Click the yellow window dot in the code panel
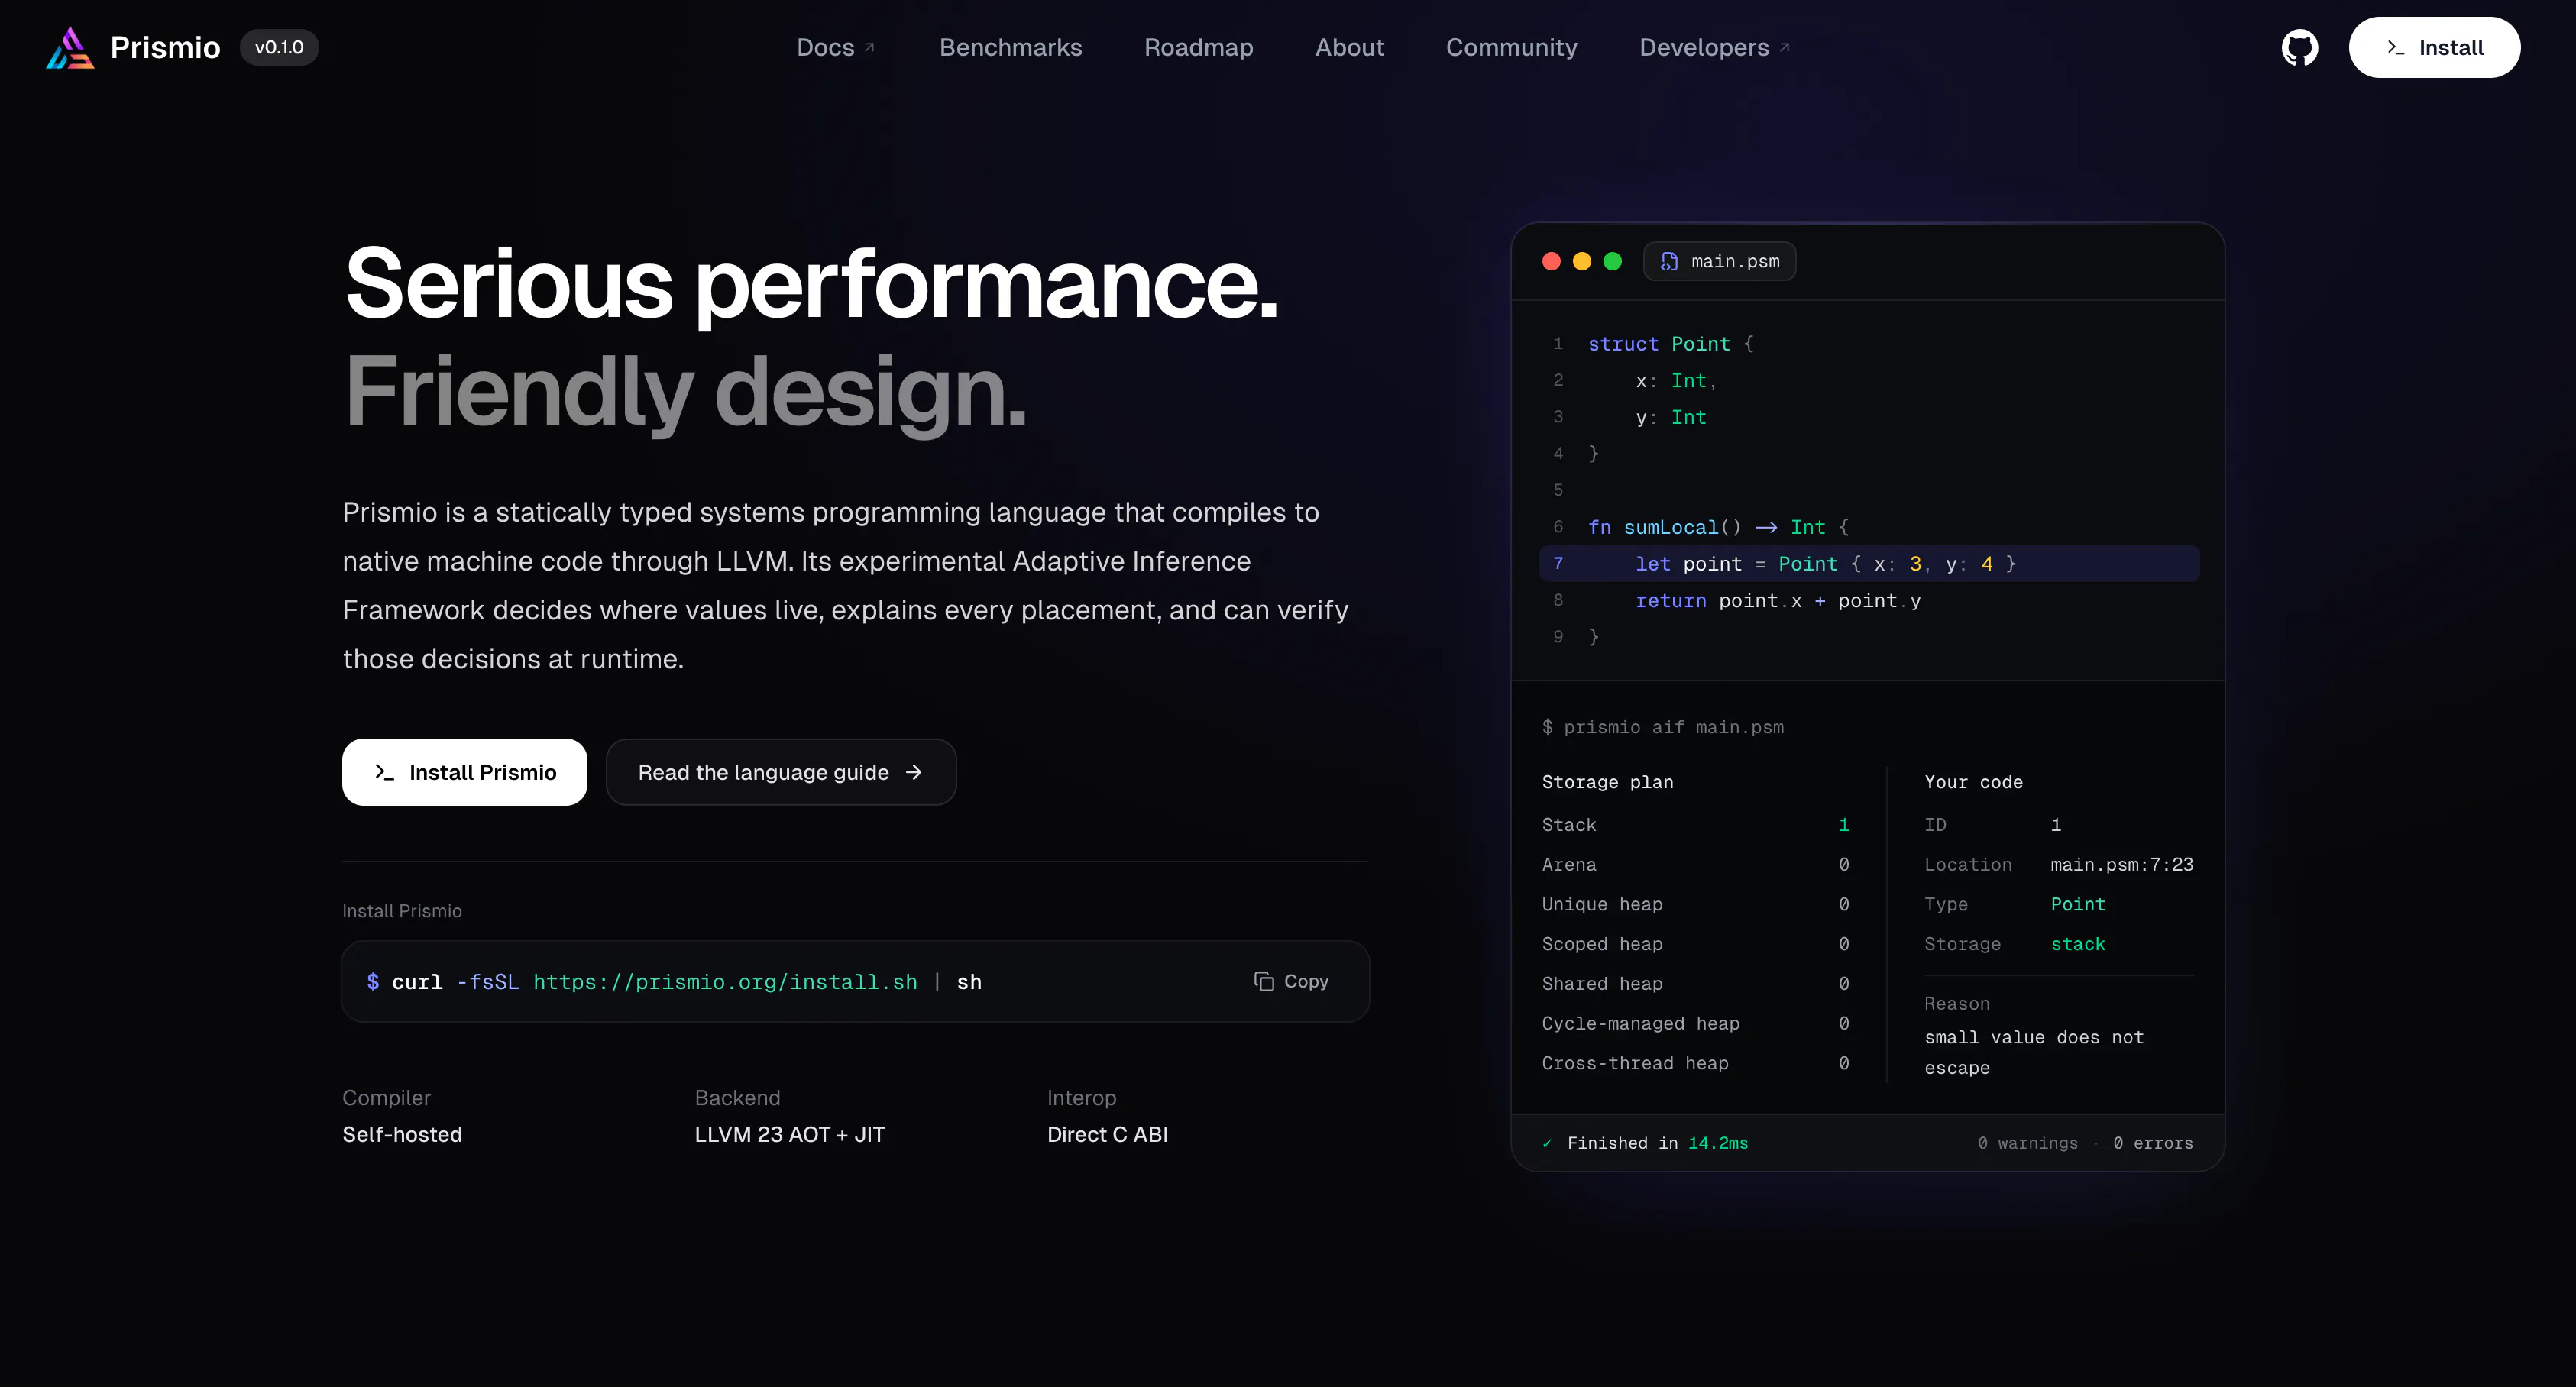 [1582, 261]
